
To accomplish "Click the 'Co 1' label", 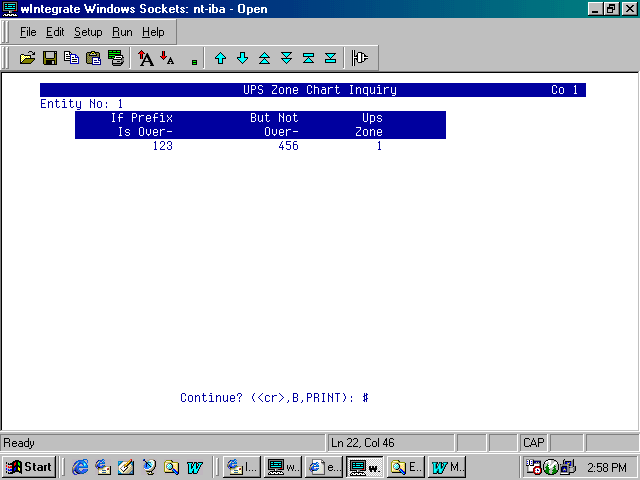I will tap(564, 90).
